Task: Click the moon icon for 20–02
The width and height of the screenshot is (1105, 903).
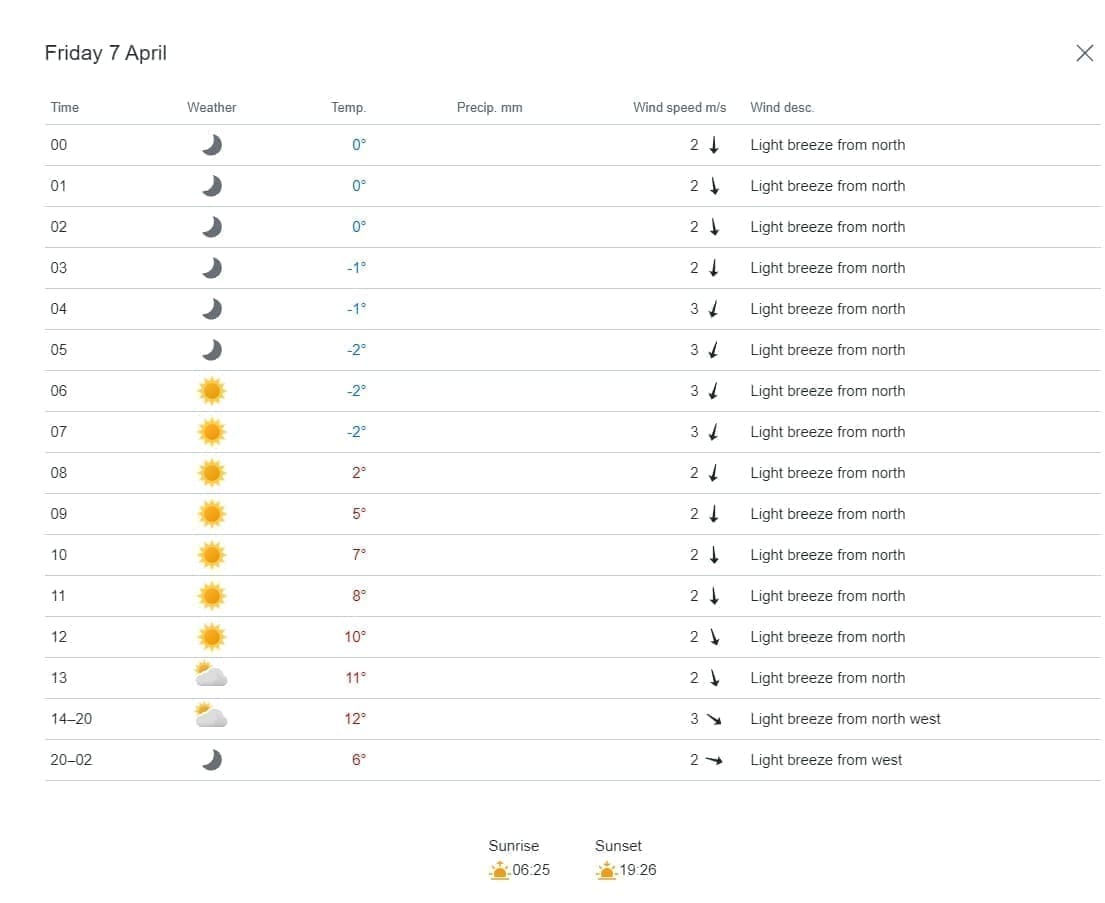Action: coord(211,760)
